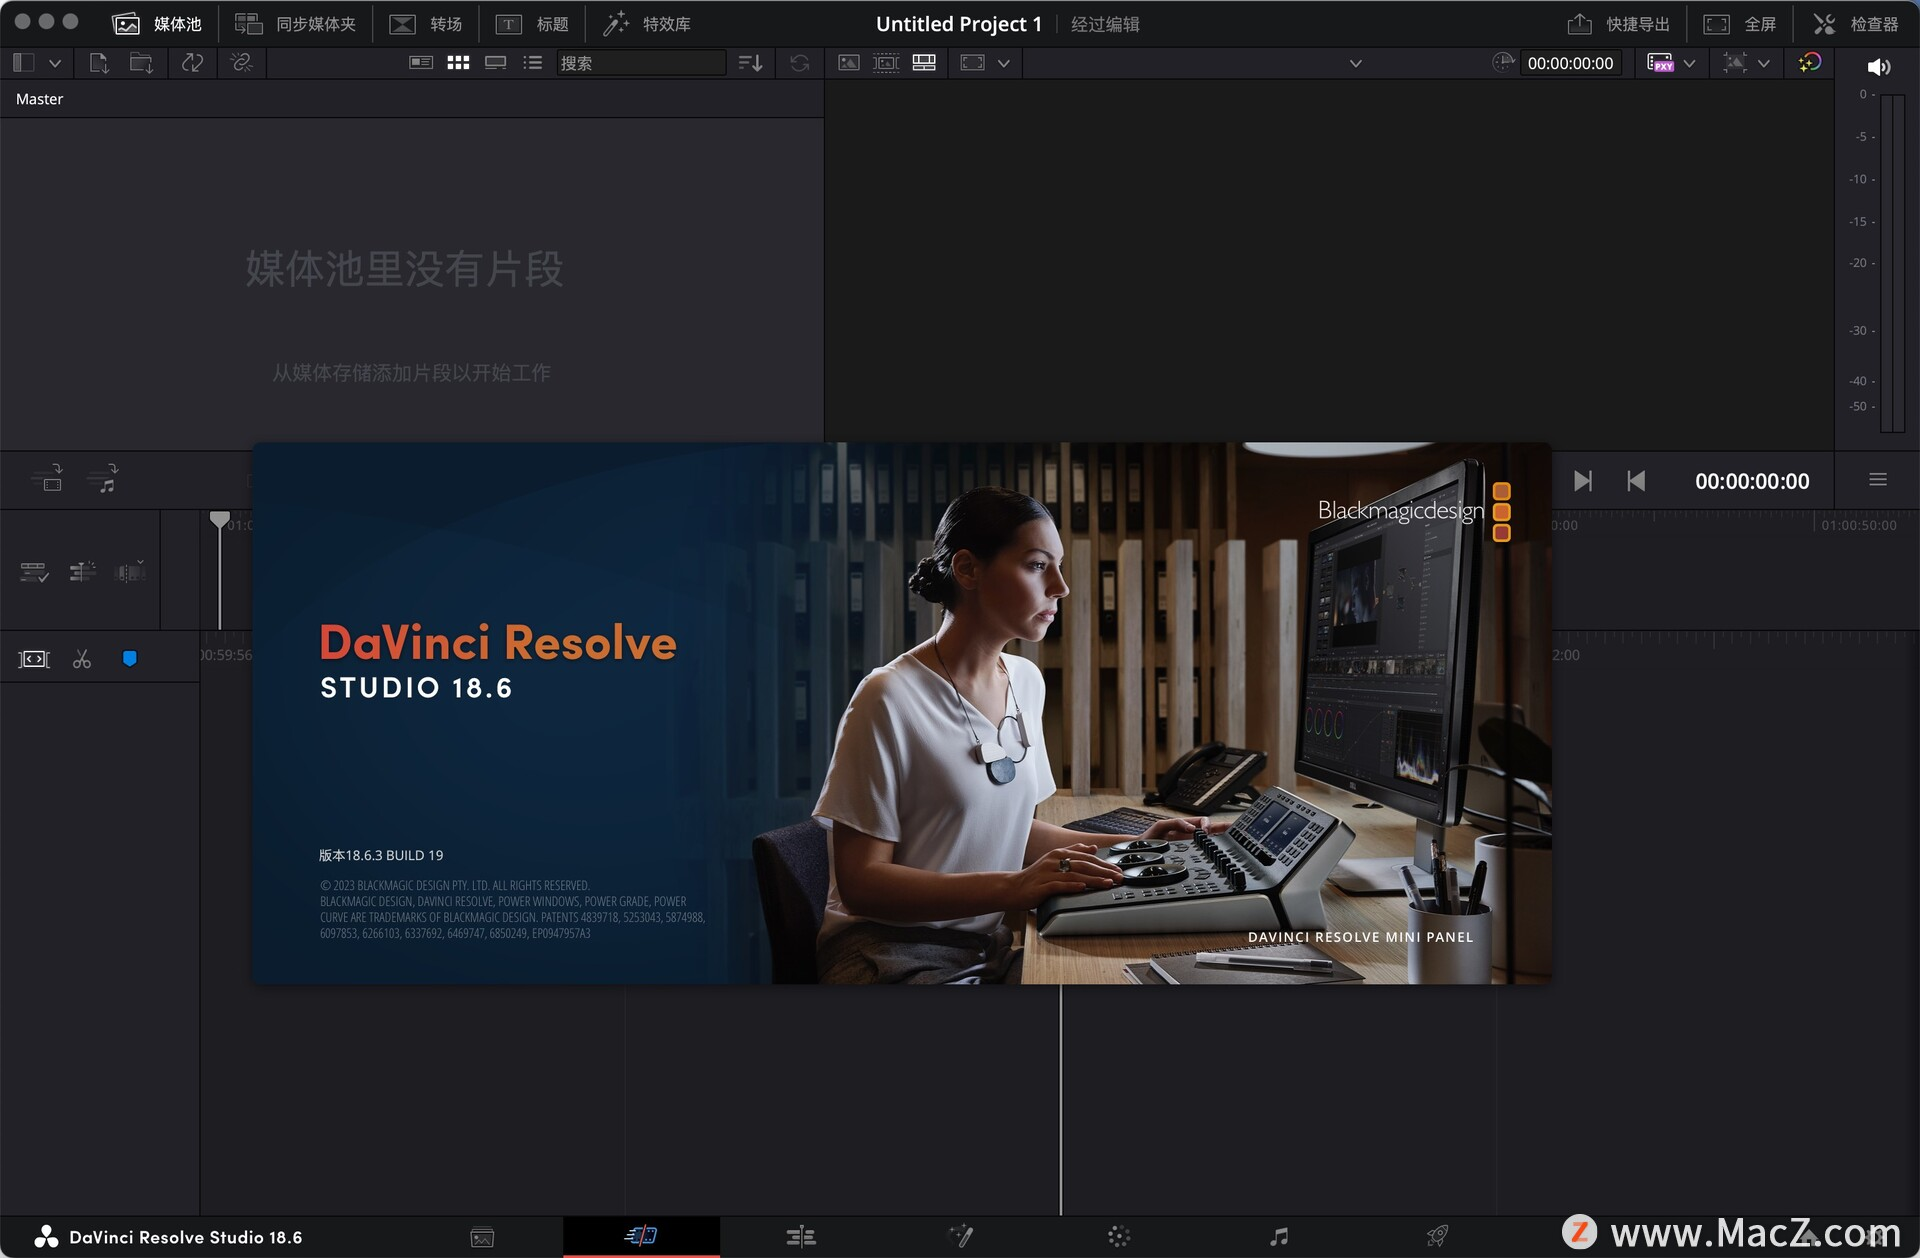Switch media pool to thumbnail grid view
Viewport: 1920px width, 1258px height.
458,63
